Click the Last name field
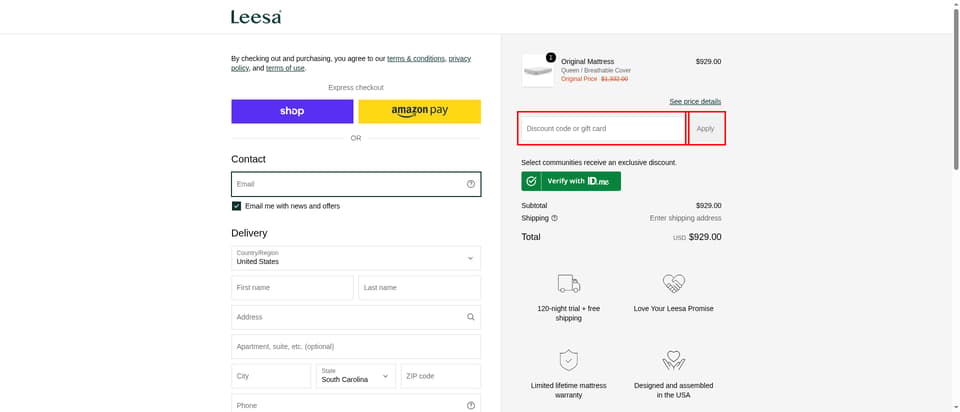The width and height of the screenshot is (960, 412). (419, 288)
